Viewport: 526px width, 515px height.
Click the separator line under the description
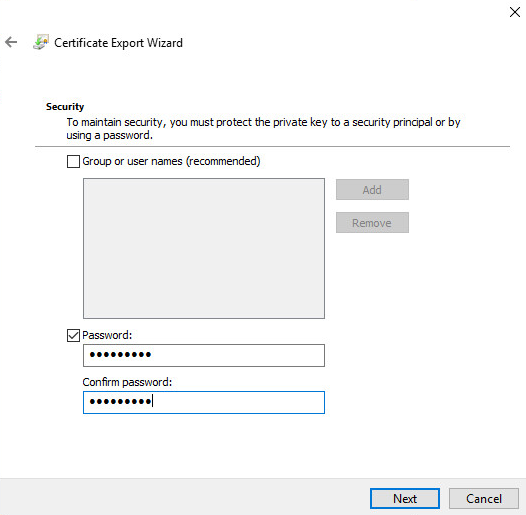(272, 147)
